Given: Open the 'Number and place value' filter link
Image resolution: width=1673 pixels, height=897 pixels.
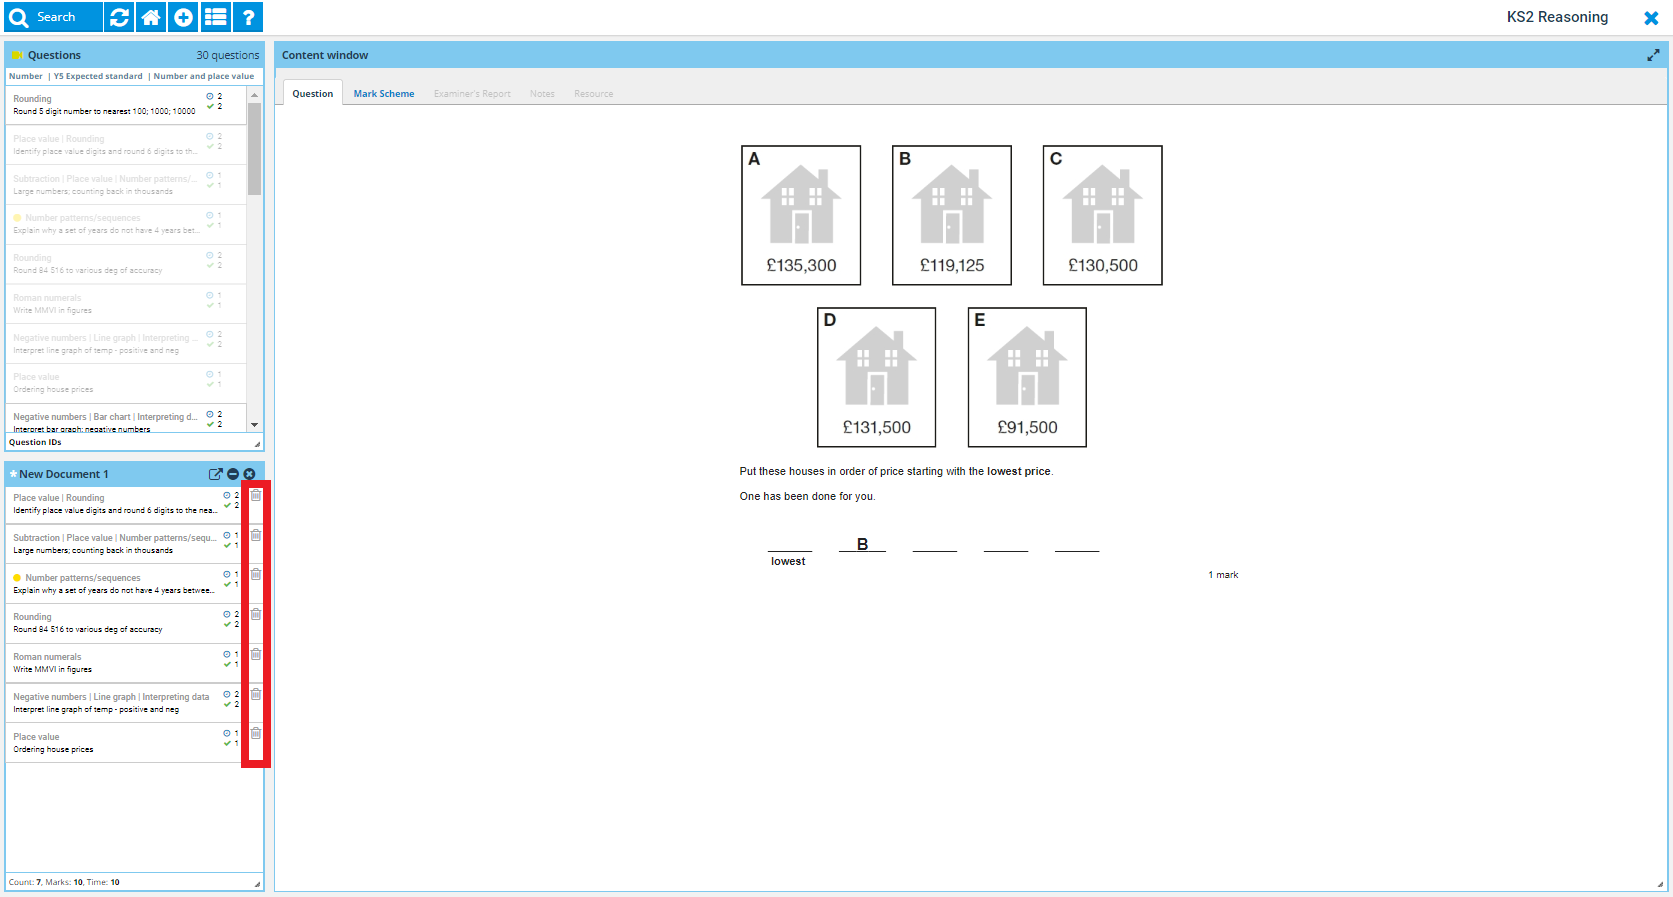Looking at the screenshot, I should 204,76.
